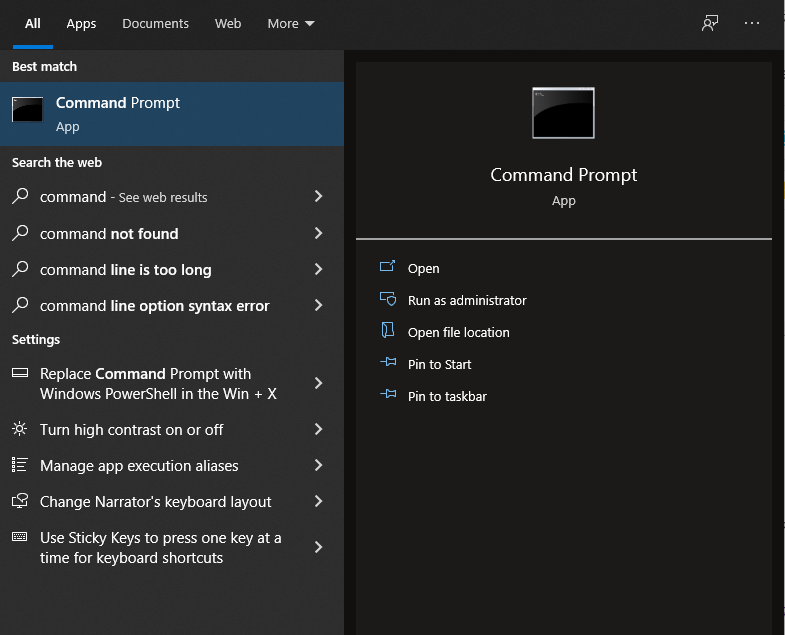Click the Open file location folder icon
Screen dimensions: 785x635
coord(387,331)
